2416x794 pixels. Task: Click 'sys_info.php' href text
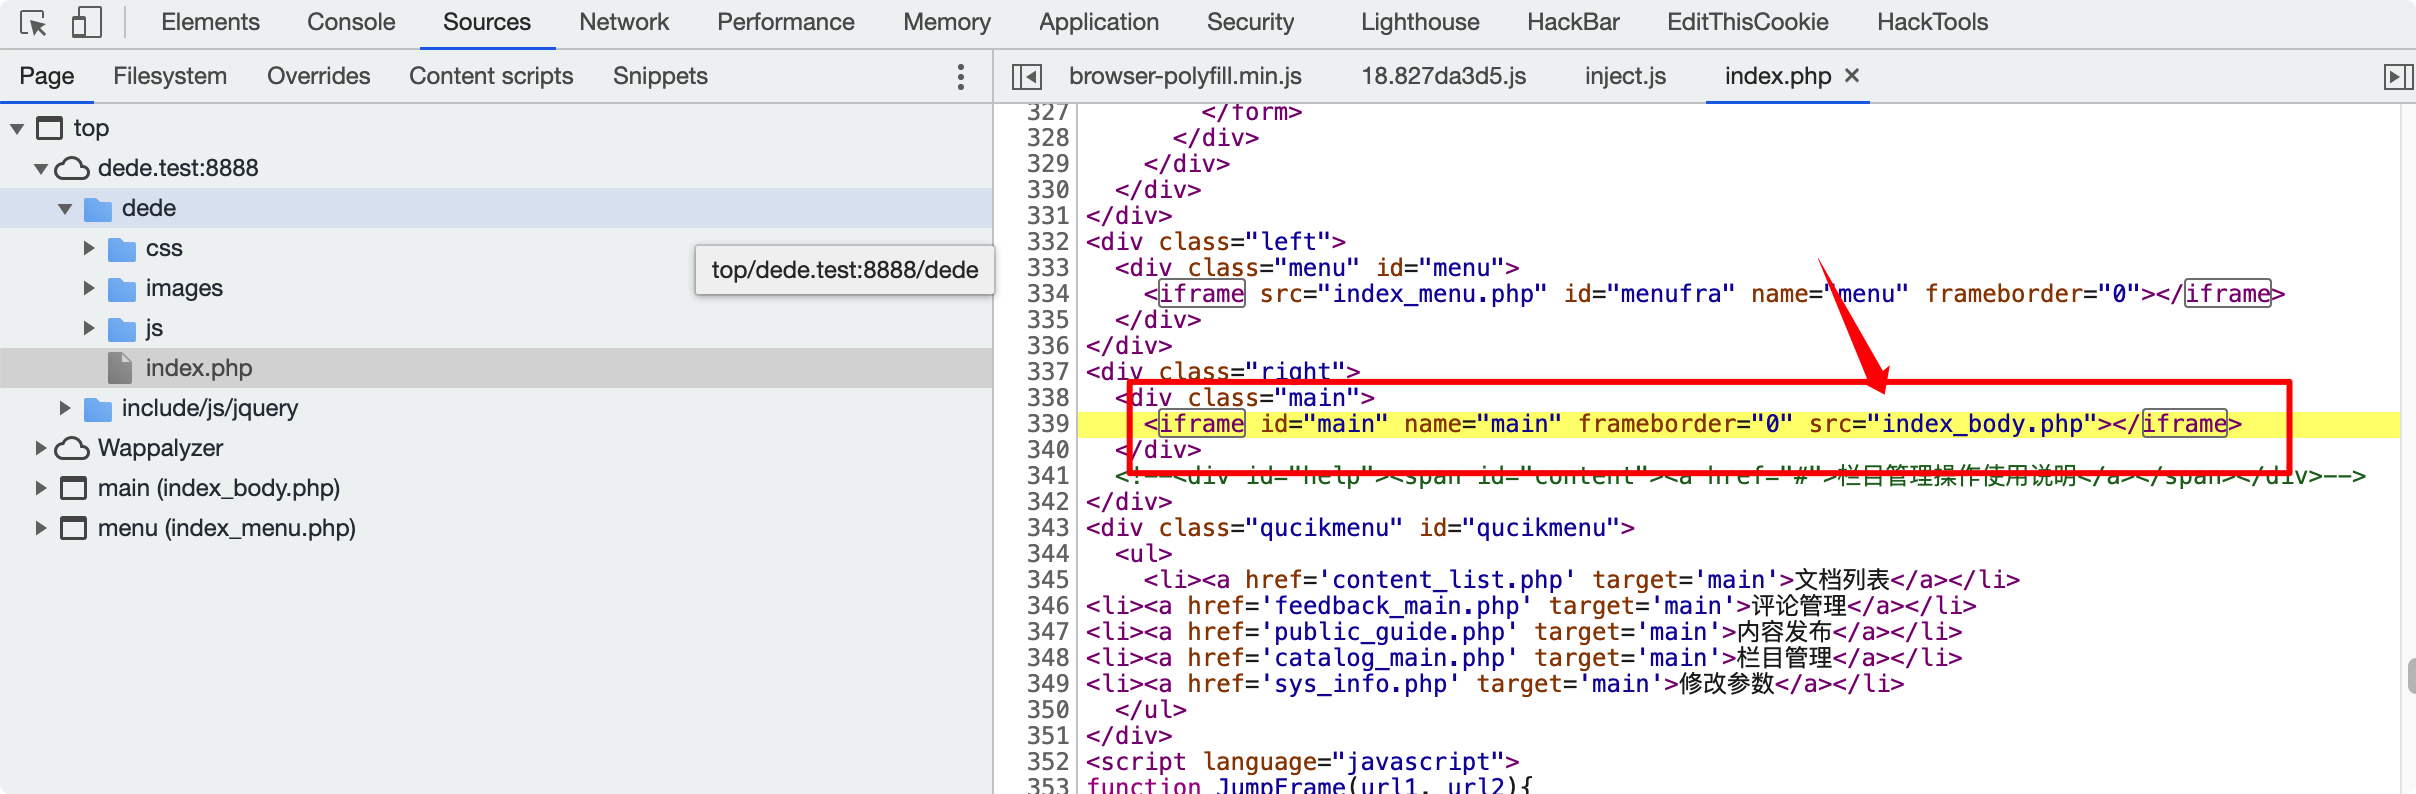[1360, 684]
